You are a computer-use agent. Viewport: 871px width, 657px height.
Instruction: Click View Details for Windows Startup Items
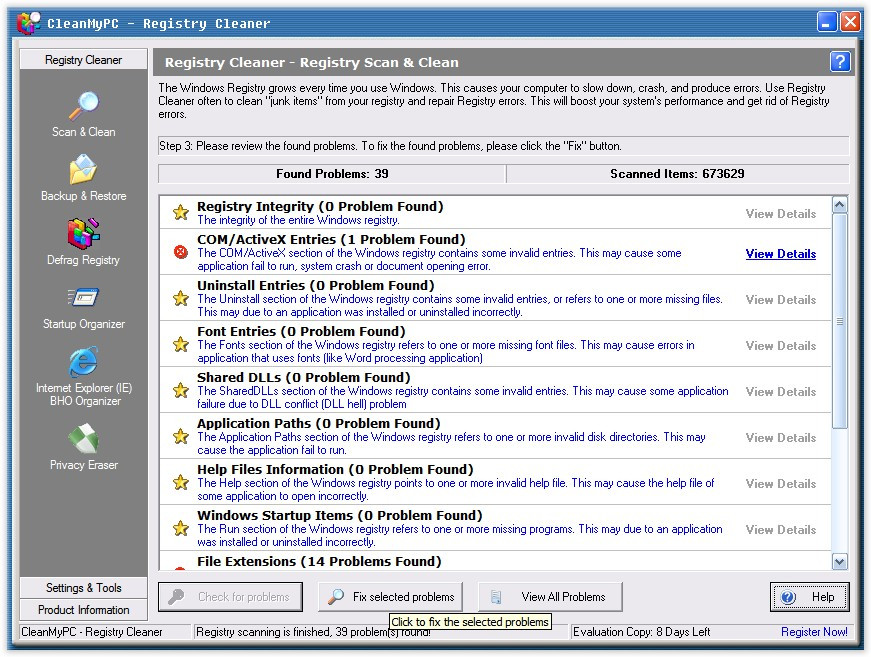pyautogui.click(x=780, y=530)
